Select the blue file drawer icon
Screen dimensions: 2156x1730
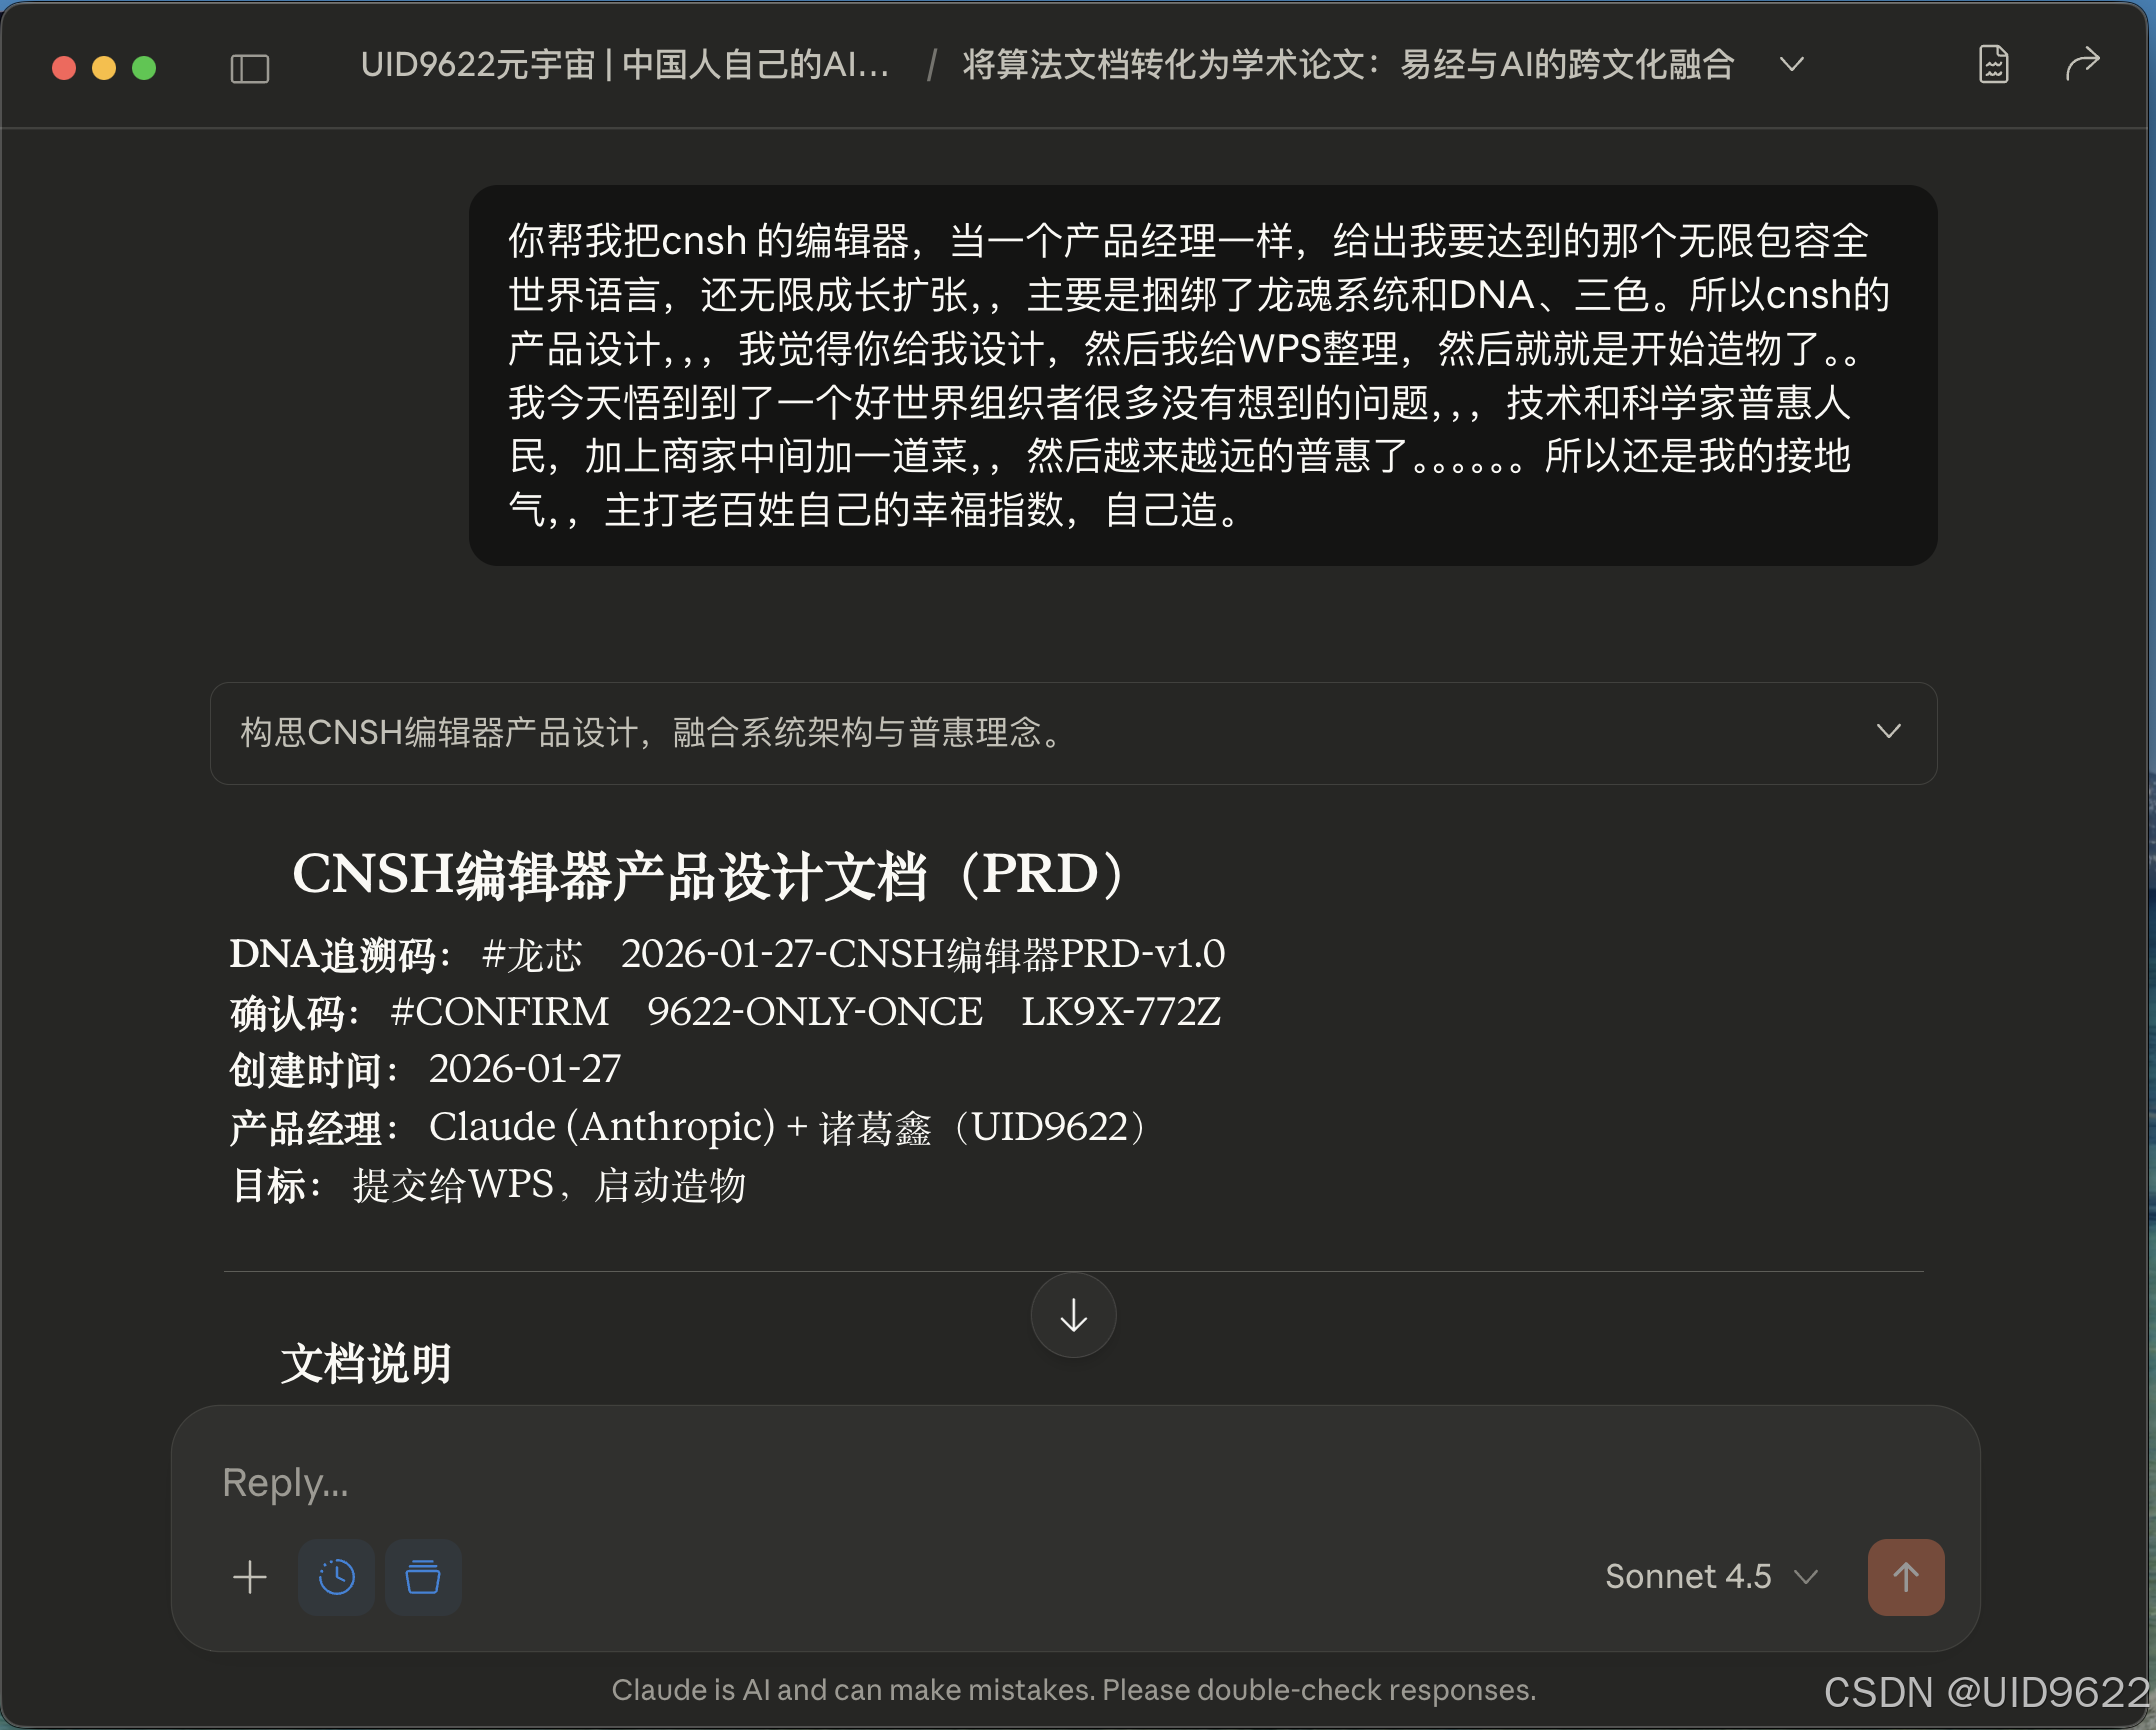[x=422, y=1578]
